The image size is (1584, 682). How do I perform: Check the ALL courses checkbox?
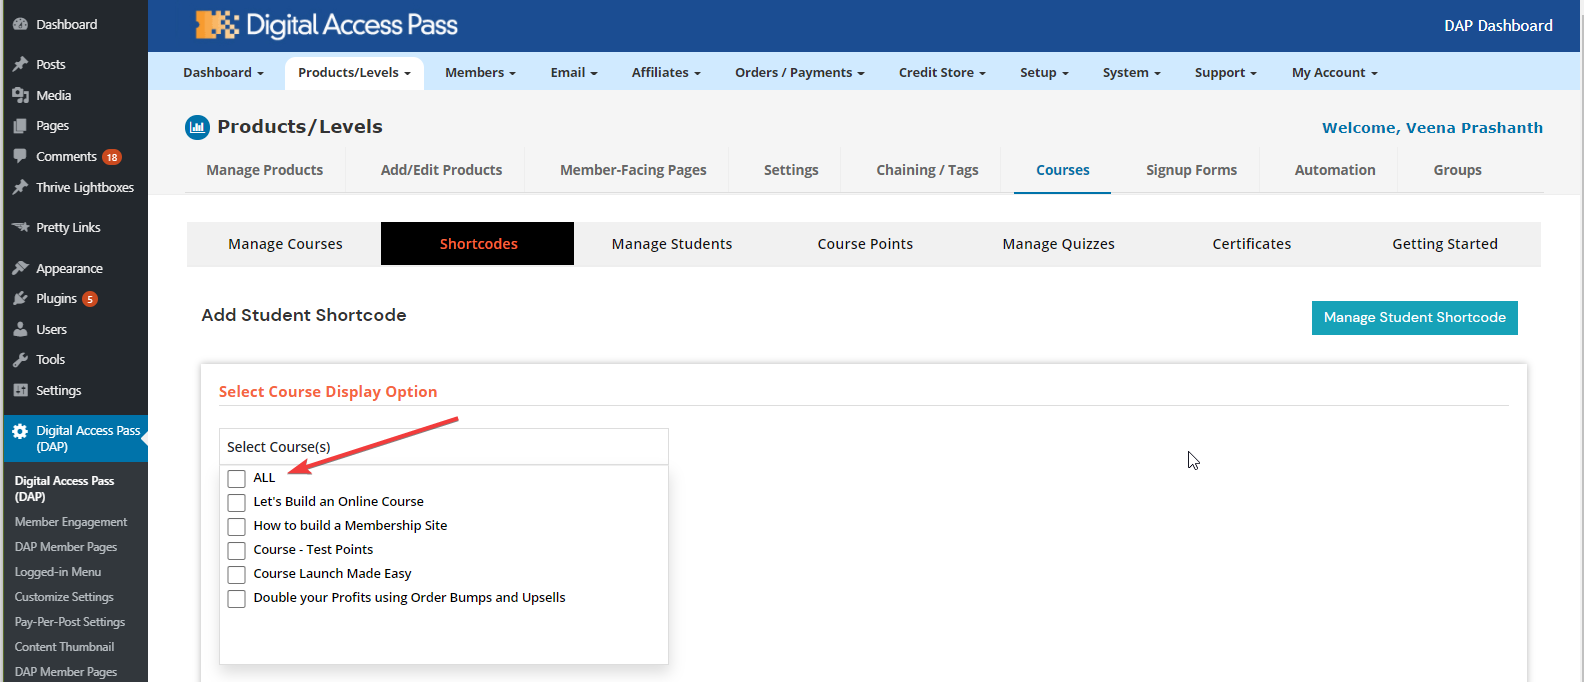click(x=237, y=479)
